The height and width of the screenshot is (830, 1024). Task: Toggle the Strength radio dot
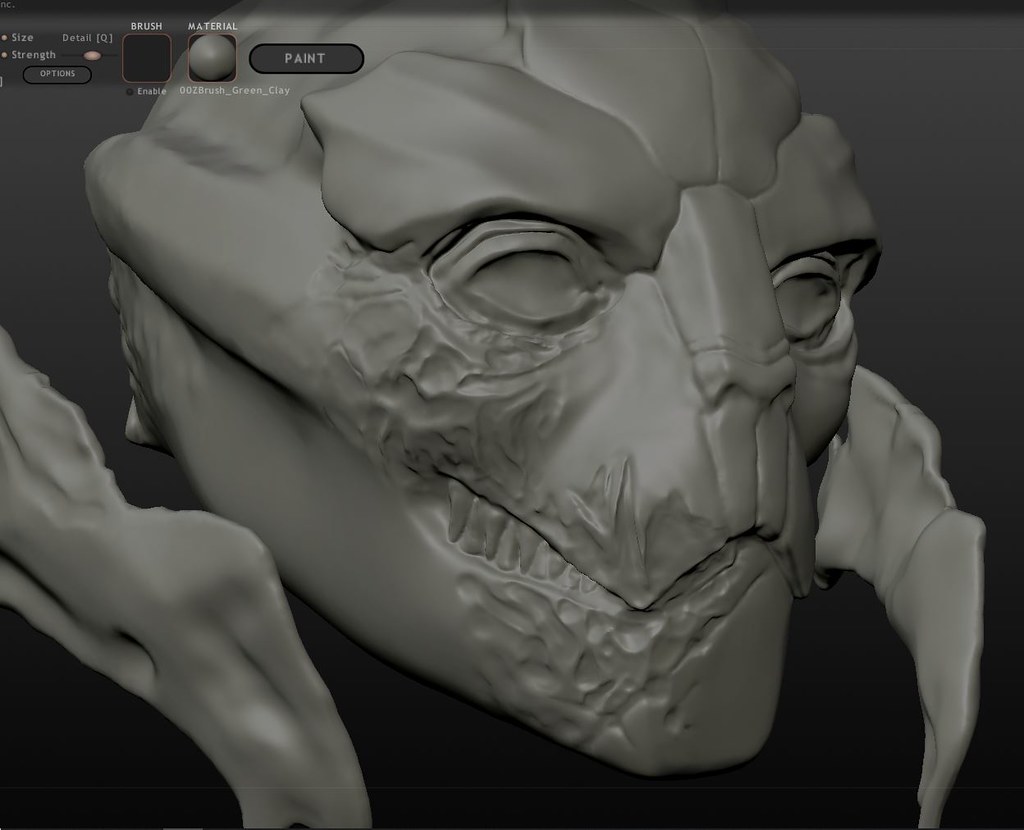pyautogui.click(x=5, y=55)
